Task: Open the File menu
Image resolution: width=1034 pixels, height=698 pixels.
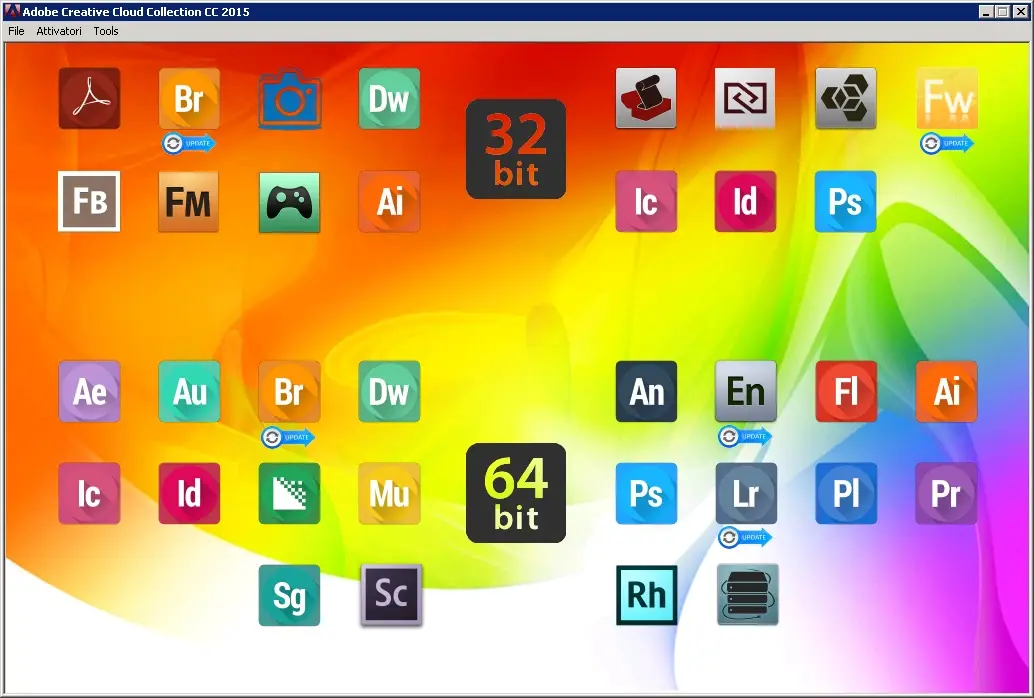Action: coord(16,31)
